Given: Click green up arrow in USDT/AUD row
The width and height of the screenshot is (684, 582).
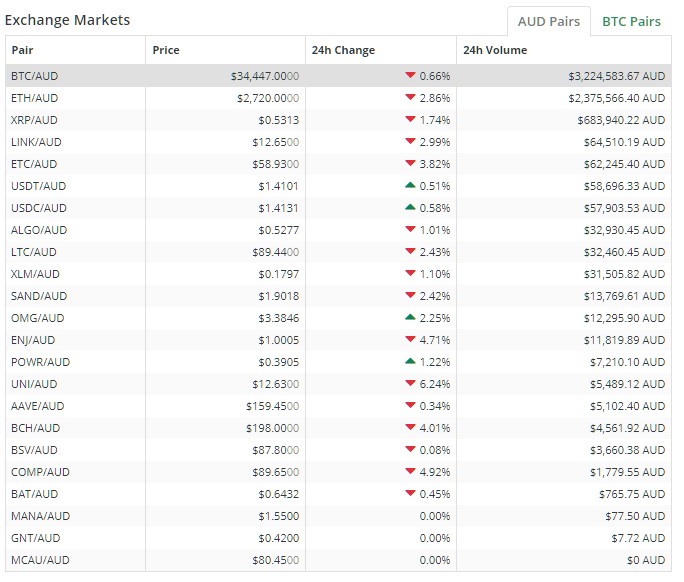Looking at the screenshot, I should pyautogui.click(x=410, y=185).
